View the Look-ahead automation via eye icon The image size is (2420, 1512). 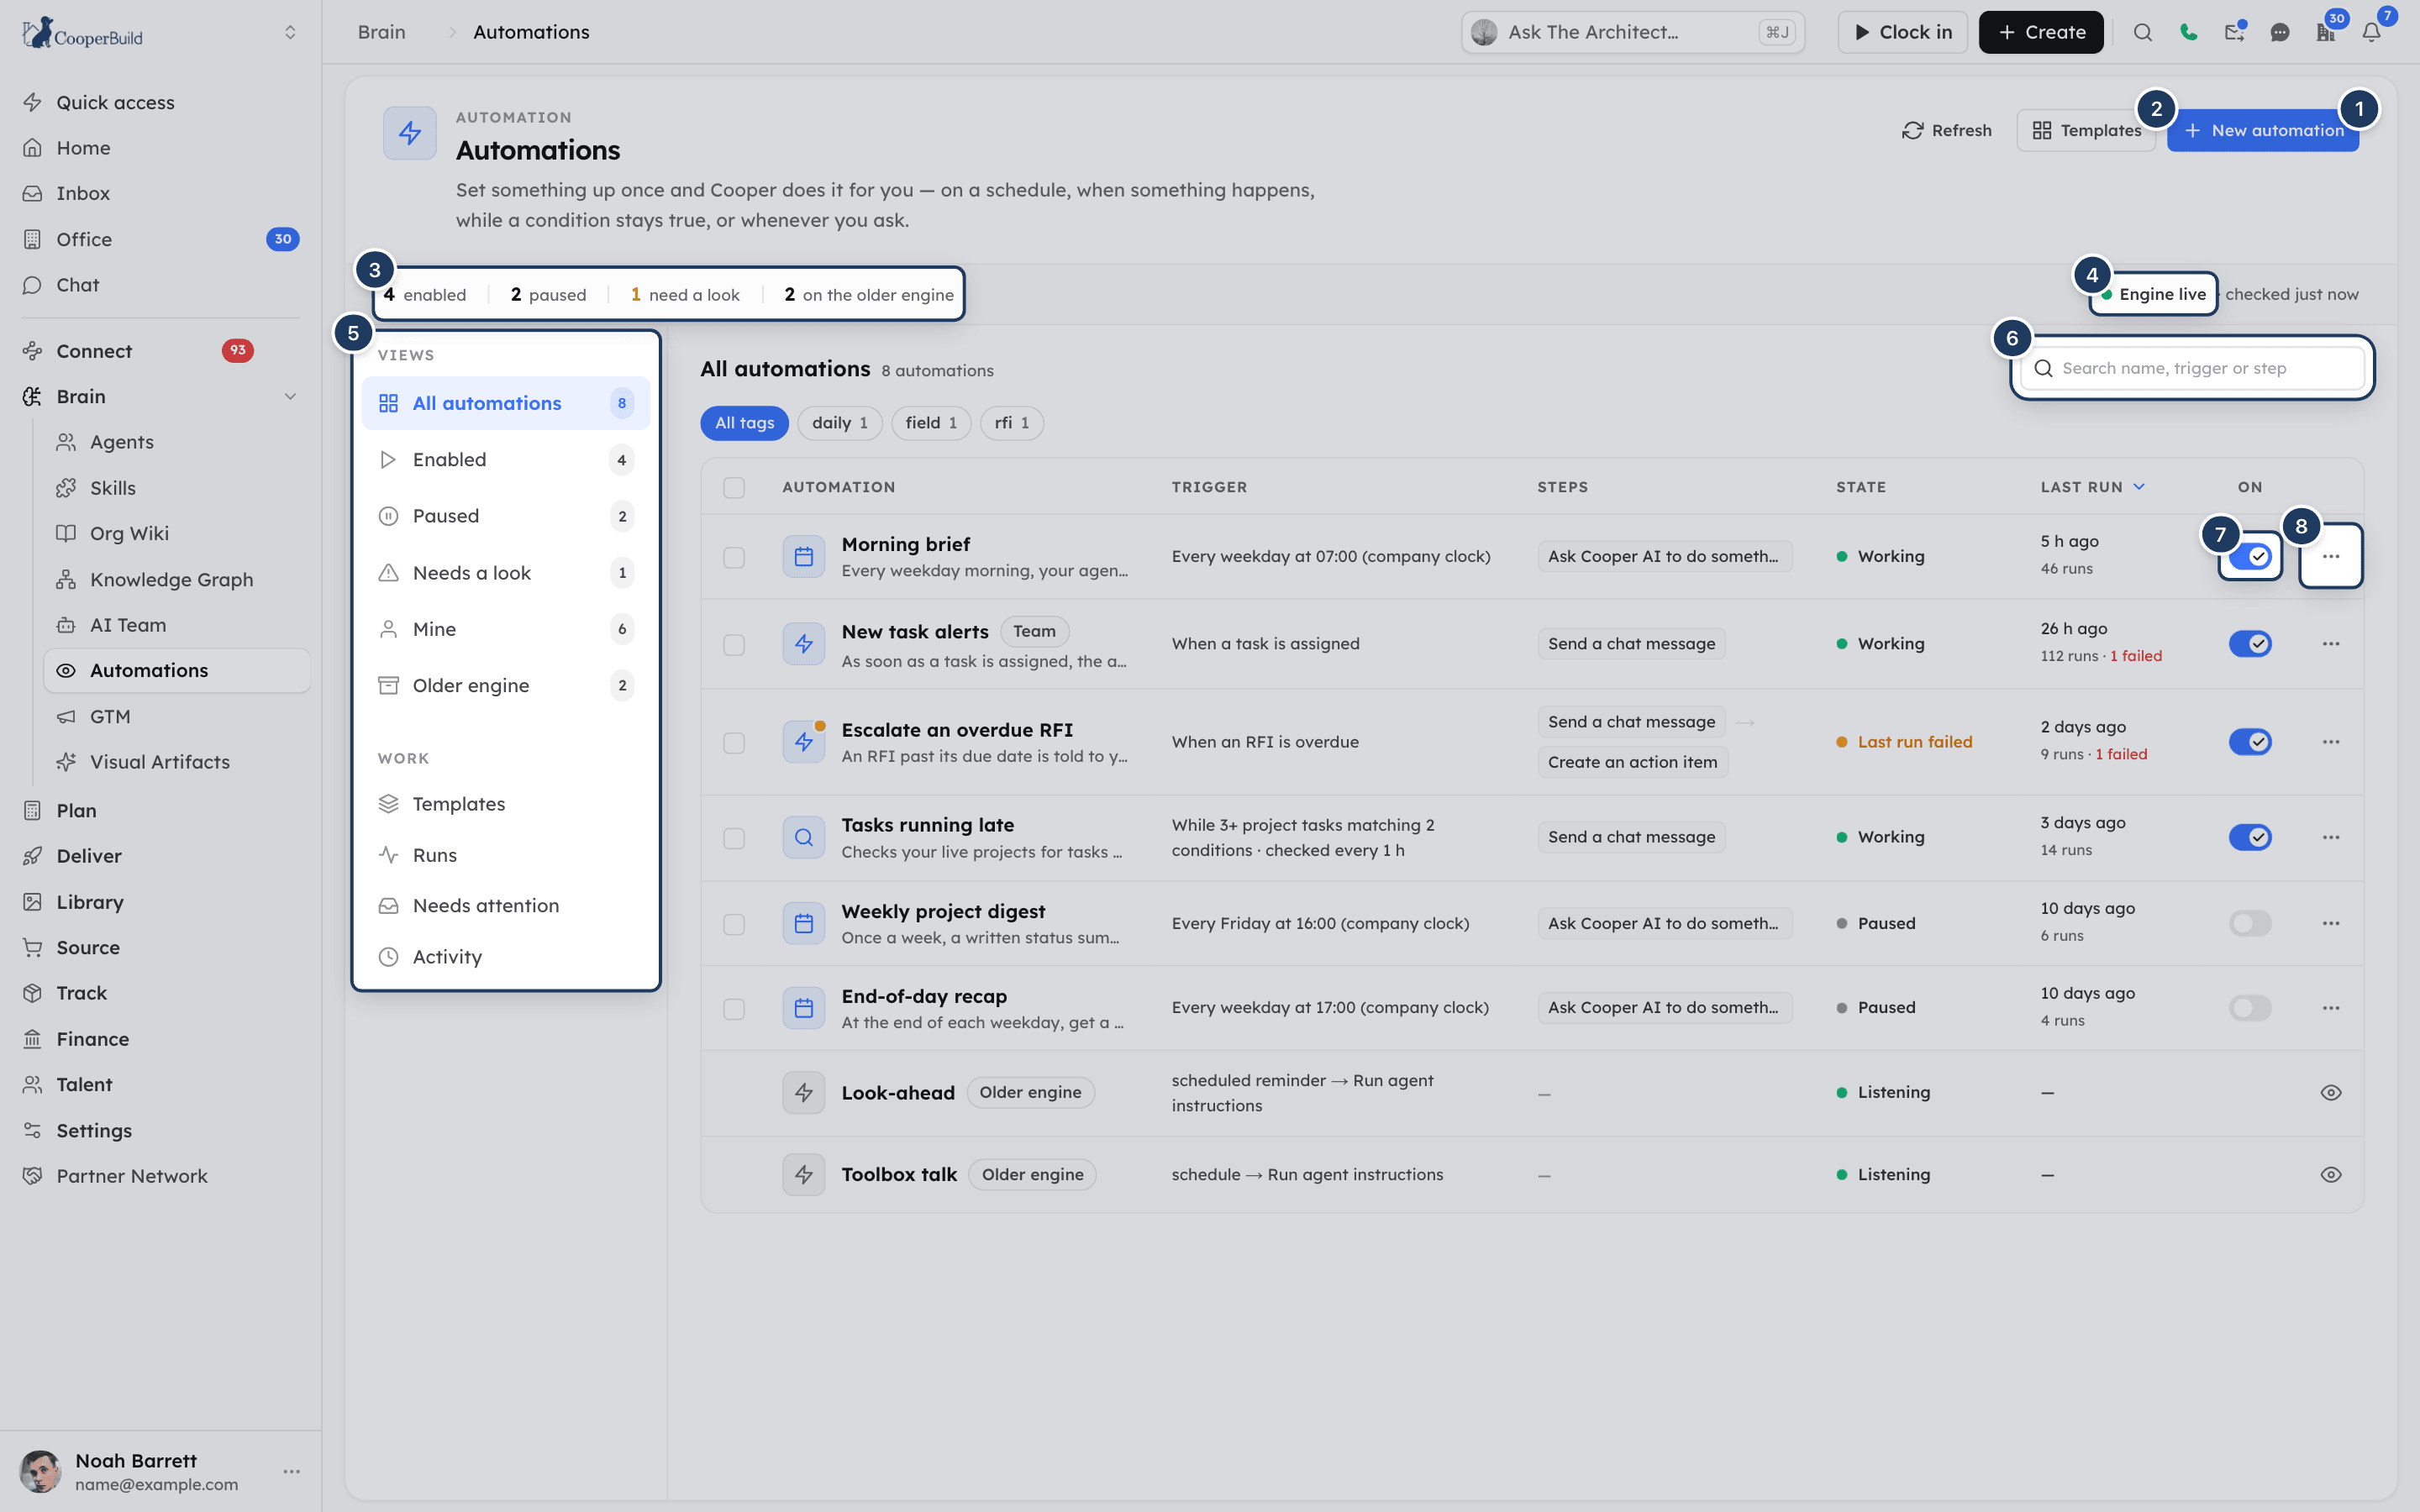(2331, 1093)
